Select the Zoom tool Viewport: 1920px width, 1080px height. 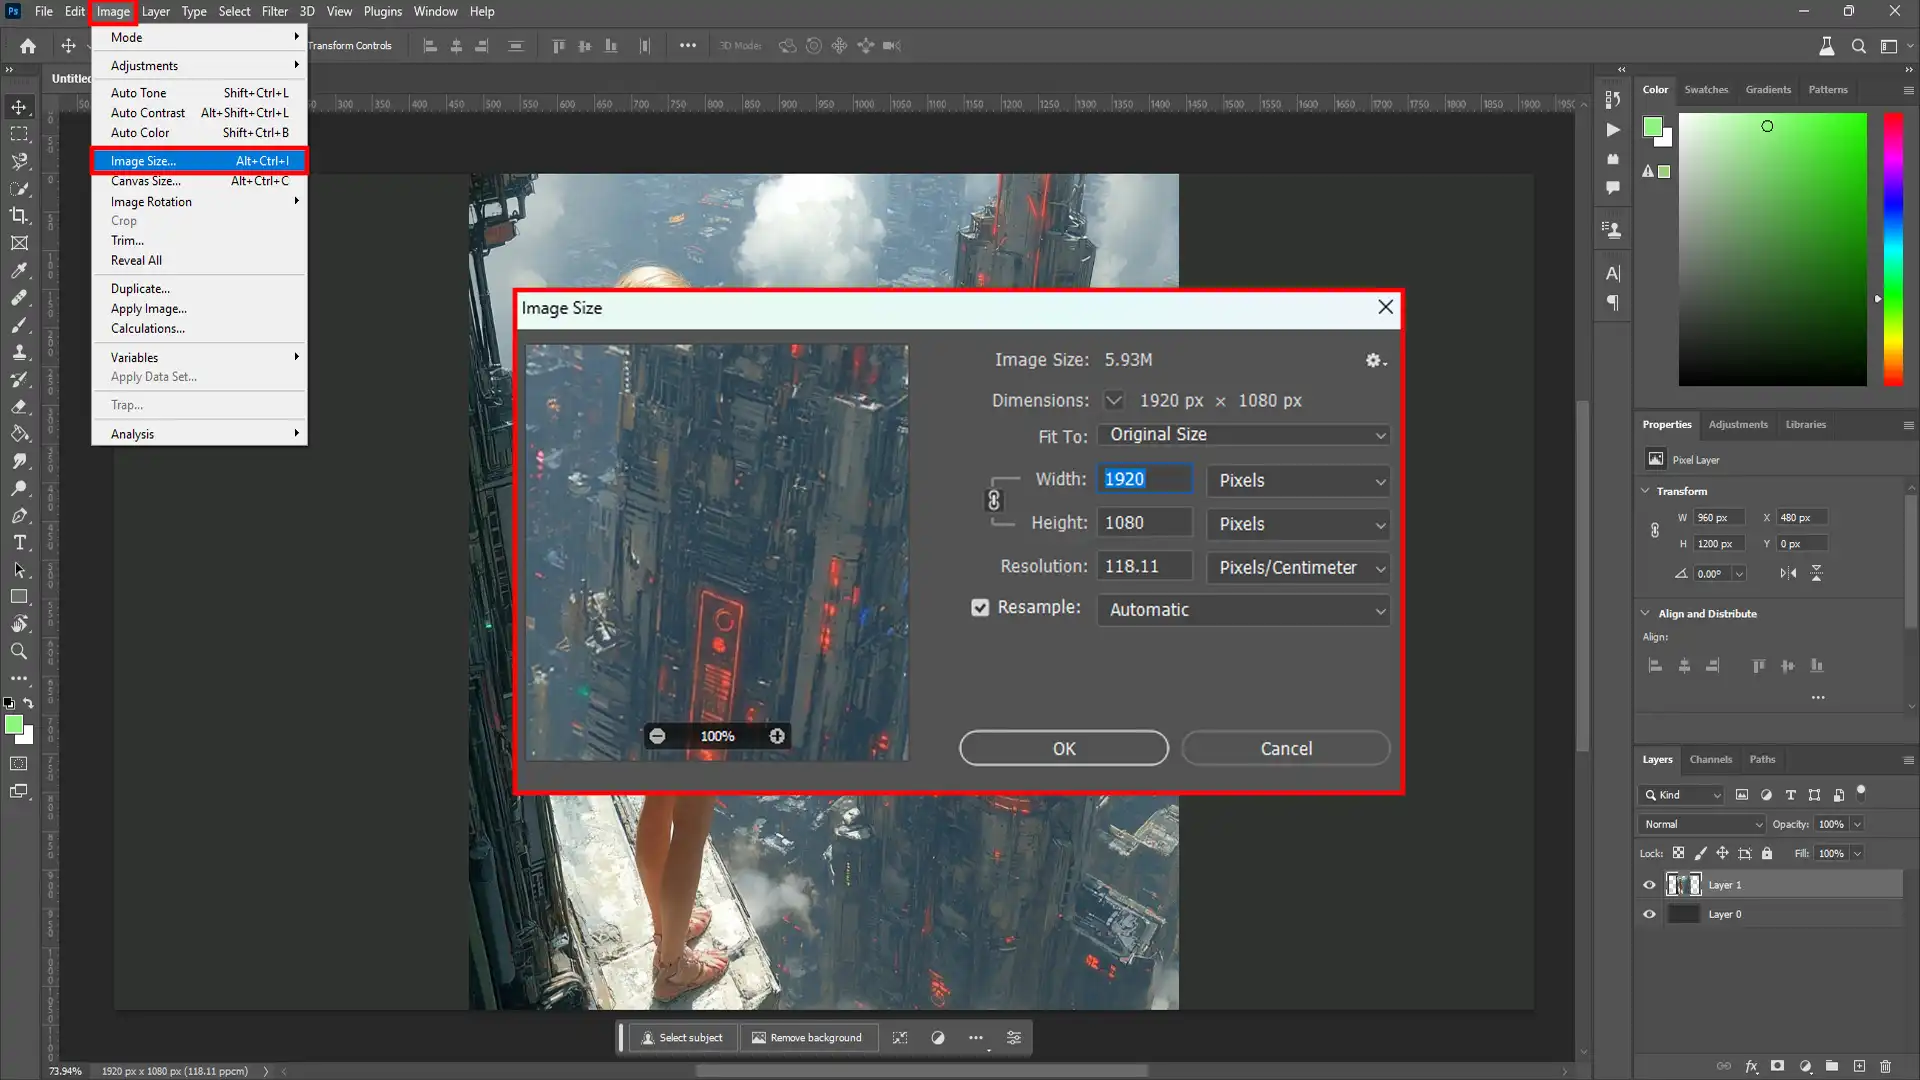tap(18, 651)
